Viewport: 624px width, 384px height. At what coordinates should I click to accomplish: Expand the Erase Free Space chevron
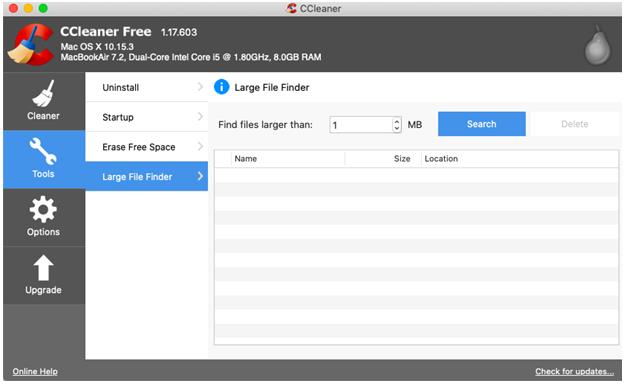(200, 146)
